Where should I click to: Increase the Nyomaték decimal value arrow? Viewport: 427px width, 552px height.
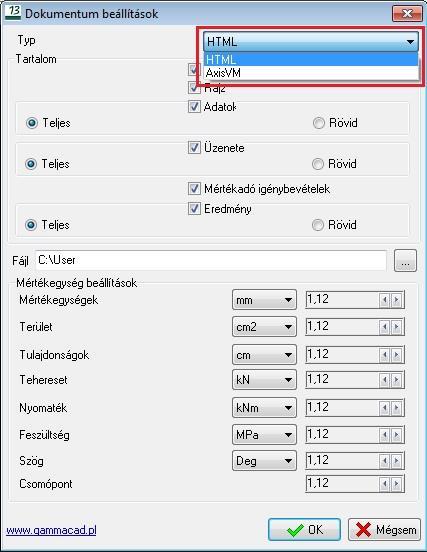[x=397, y=408]
